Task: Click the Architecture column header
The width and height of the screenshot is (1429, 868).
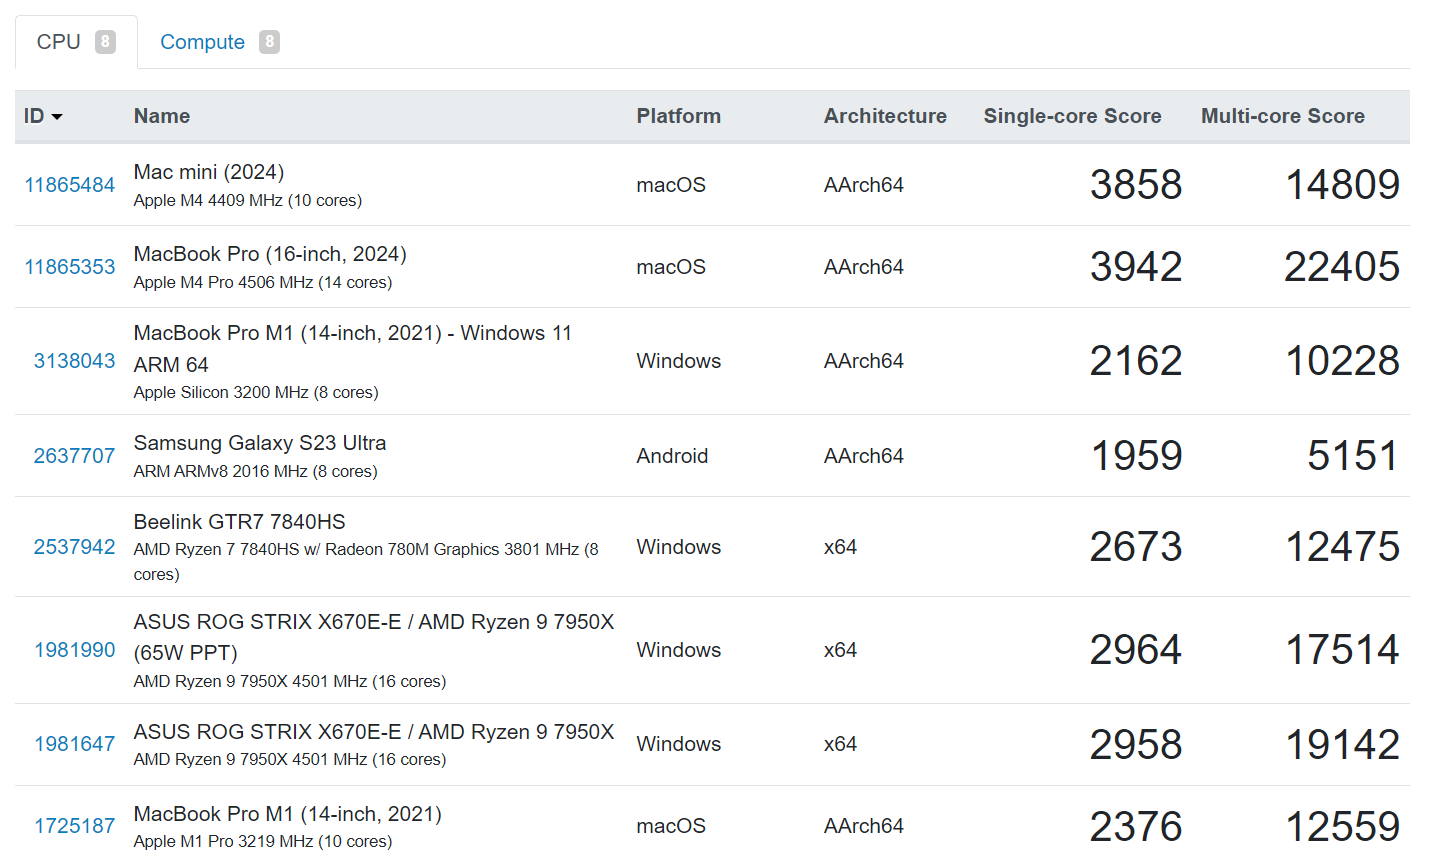Action: [x=885, y=116]
